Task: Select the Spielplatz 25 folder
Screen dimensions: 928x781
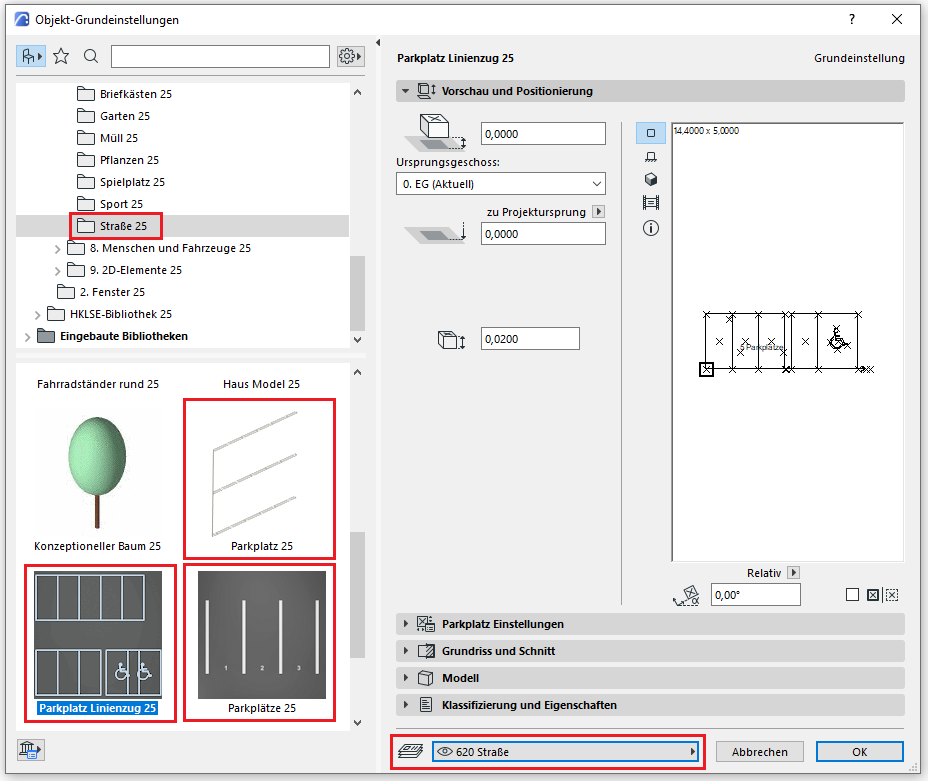Action: coord(131,182)
